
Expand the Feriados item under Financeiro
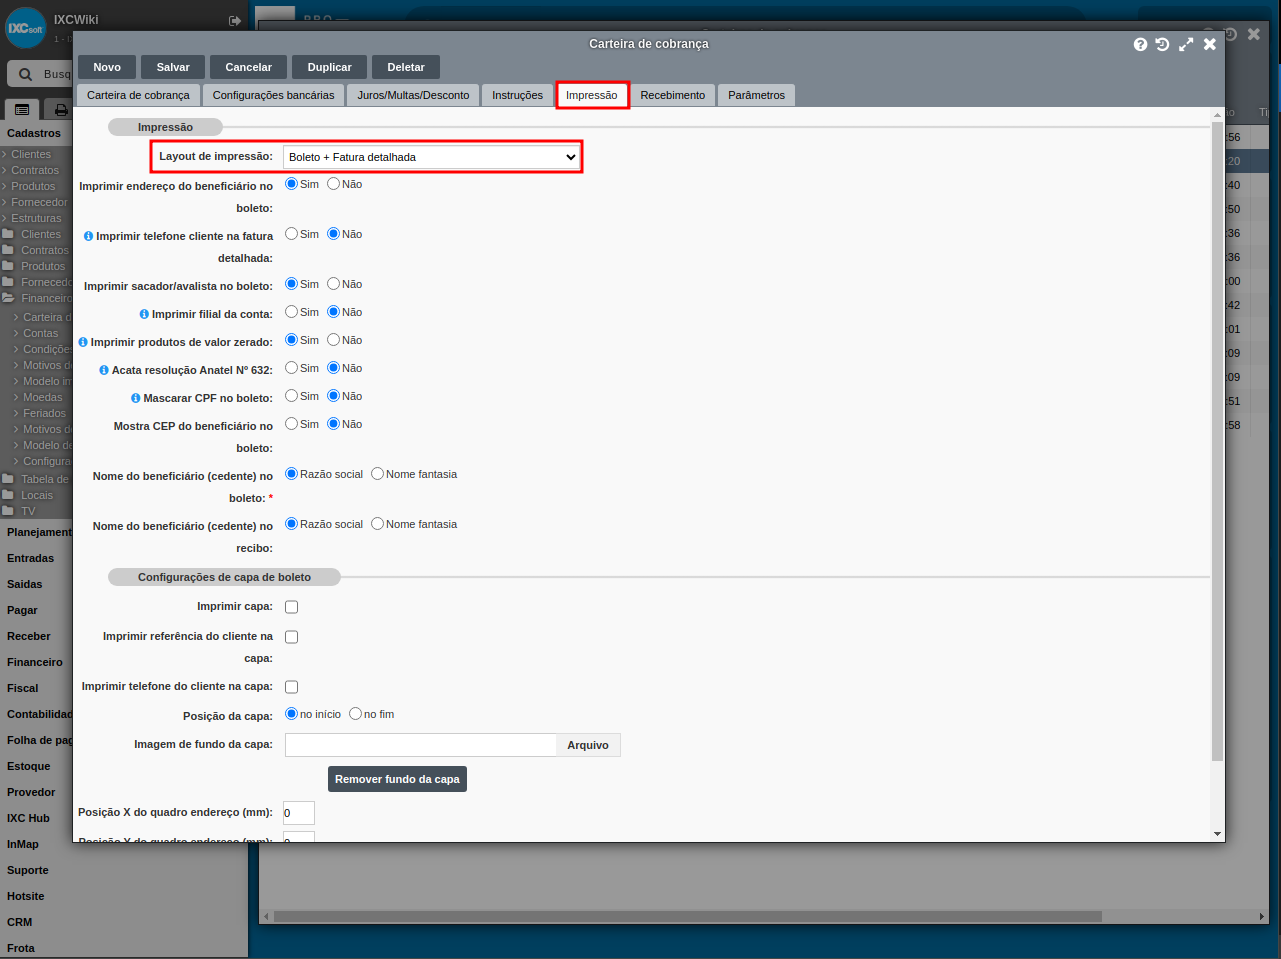(40, 413)
